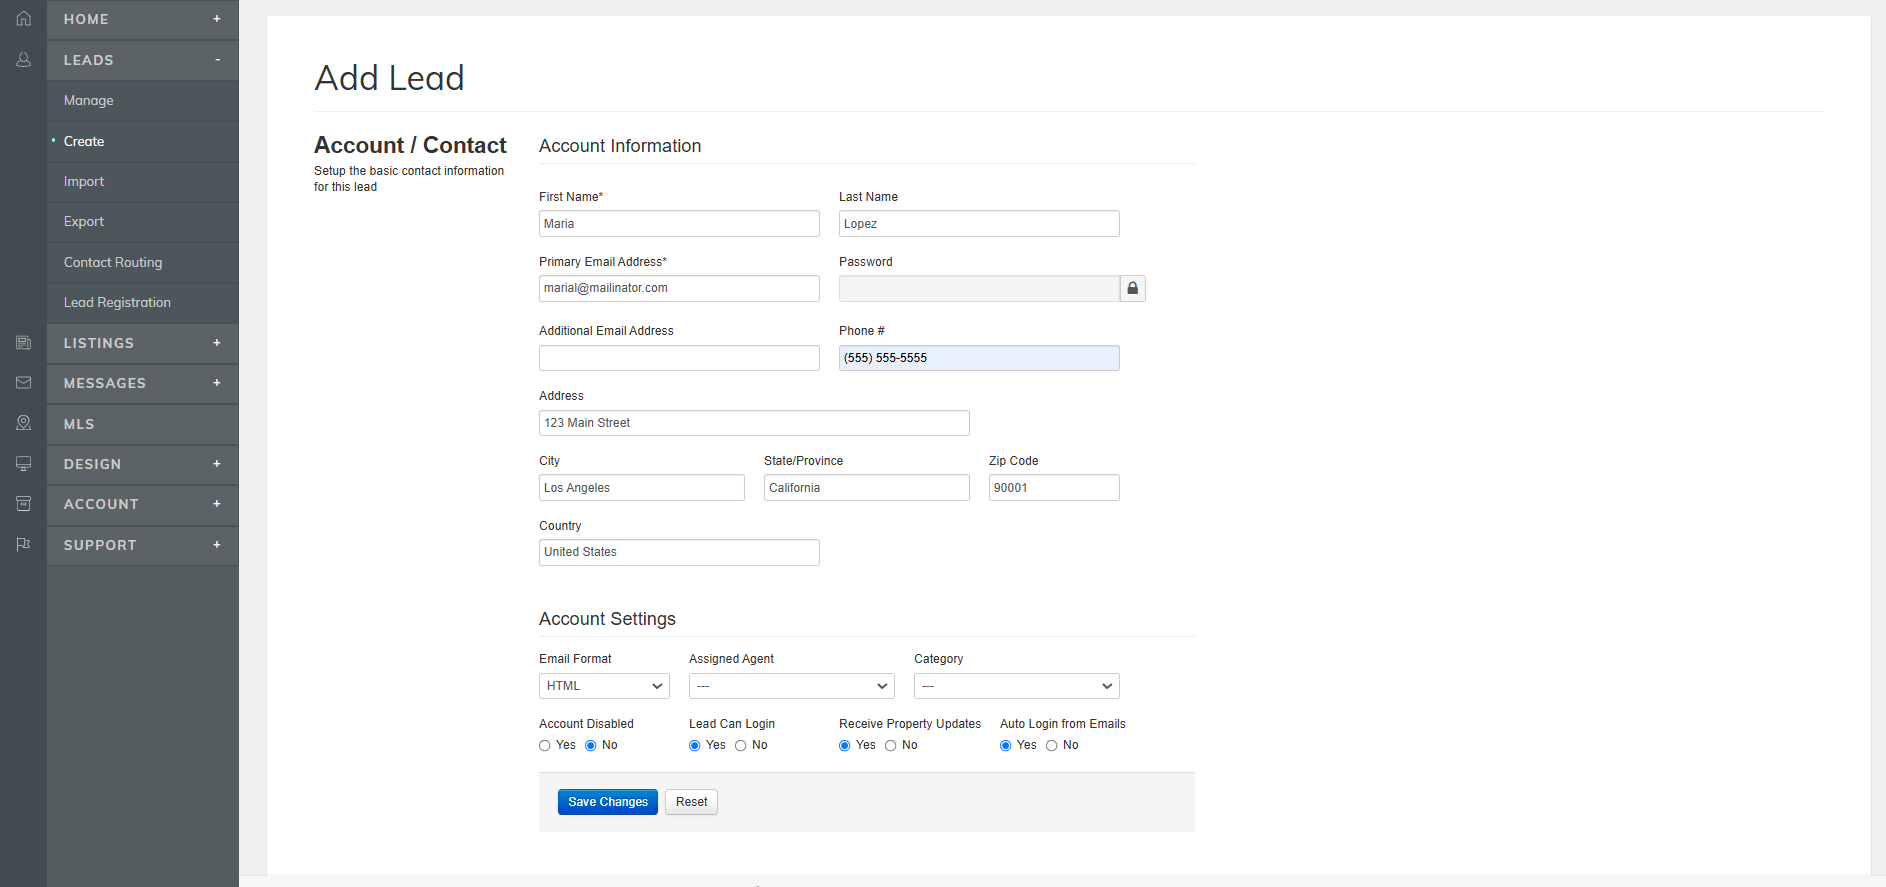Choose No for Receive Property Updates
Image resolution: width=1886 pixels, height=887 pixels.
[891, 746]
